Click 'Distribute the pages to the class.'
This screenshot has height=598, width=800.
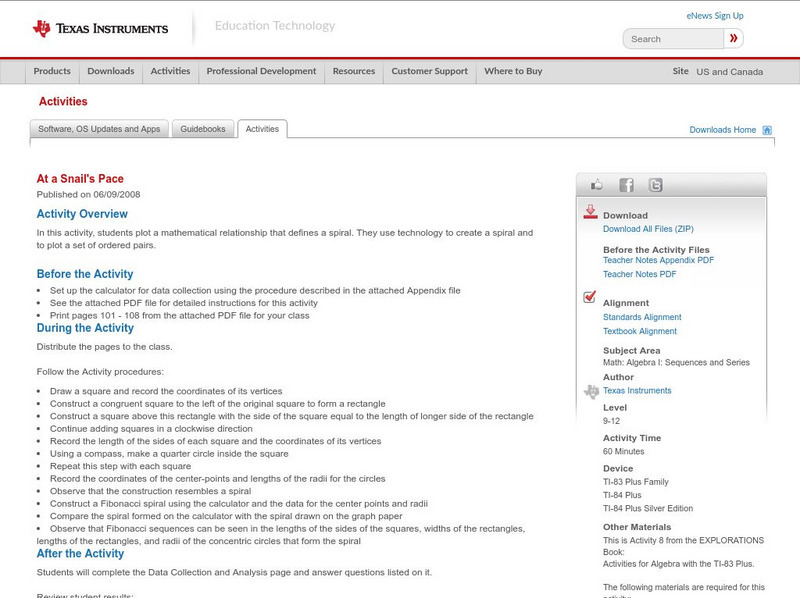coord(105,346)
